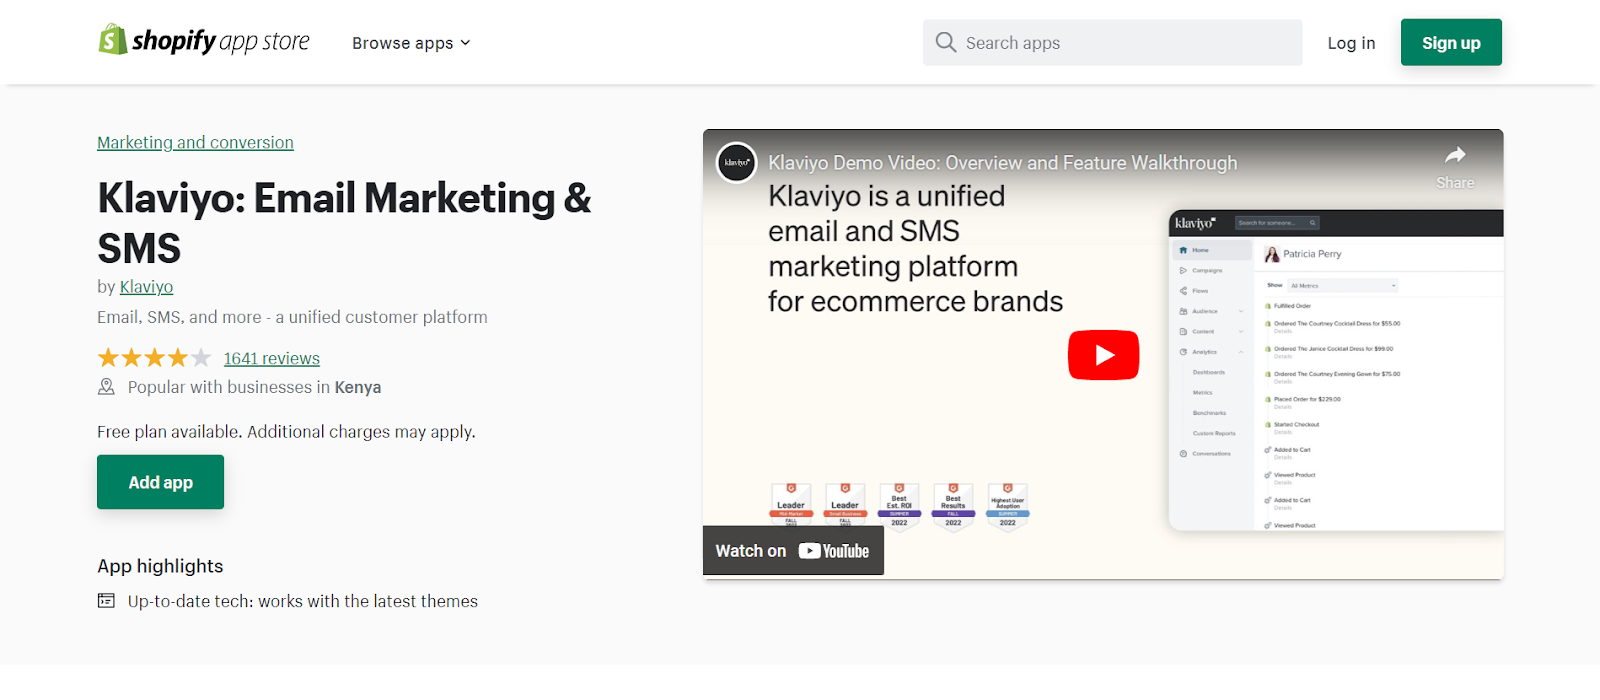The width and height of the screenshot is (1600, 700).
Task: Click the Search for someone field in preview
Action: (1277, 223)
